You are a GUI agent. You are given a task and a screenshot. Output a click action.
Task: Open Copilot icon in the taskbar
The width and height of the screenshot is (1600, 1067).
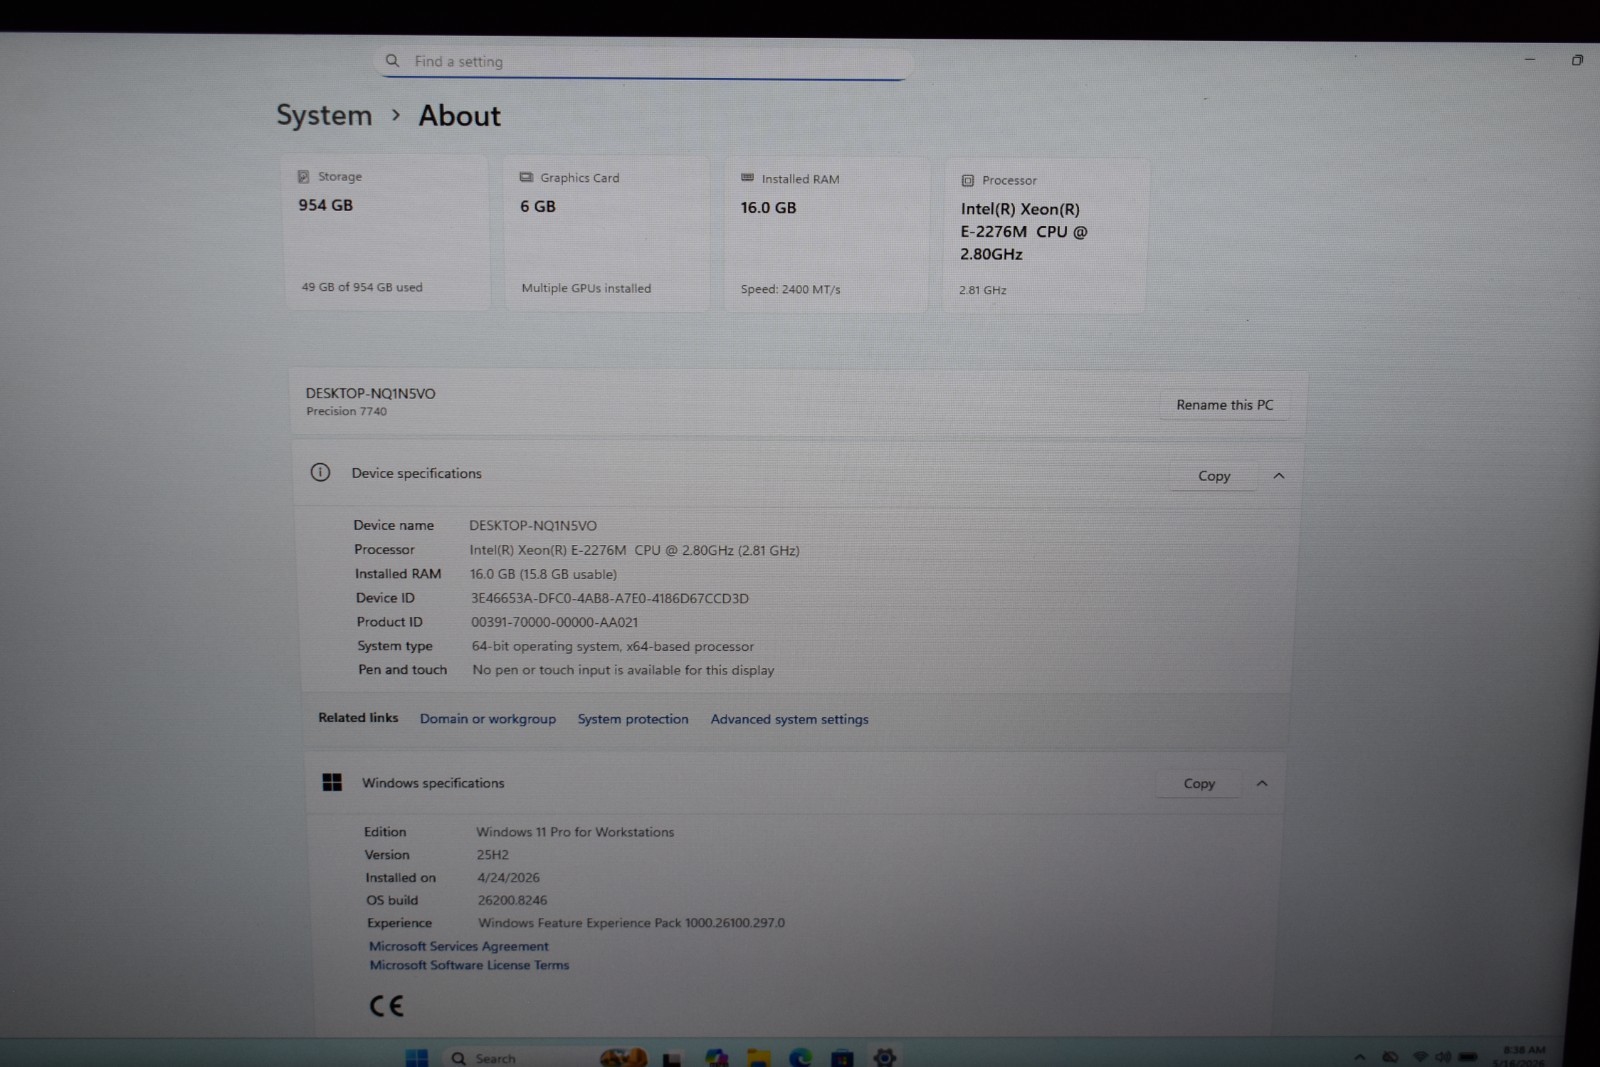coord(717,1058)
